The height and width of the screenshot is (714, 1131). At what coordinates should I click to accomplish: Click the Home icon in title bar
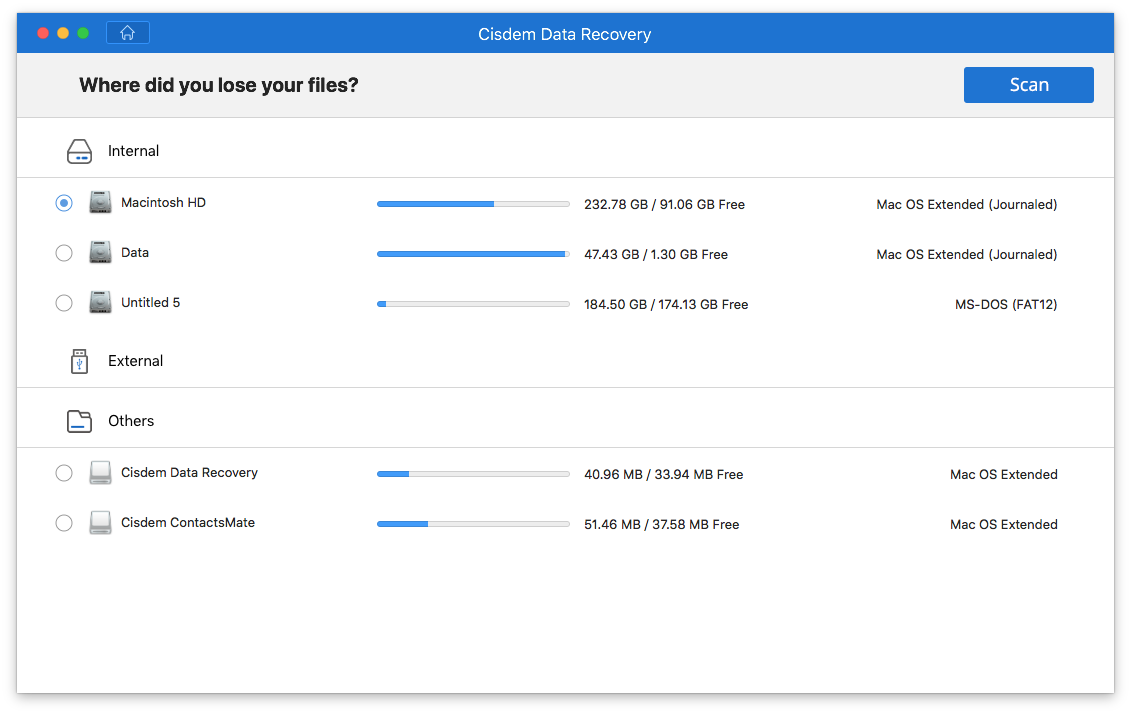tap(128, 33)
